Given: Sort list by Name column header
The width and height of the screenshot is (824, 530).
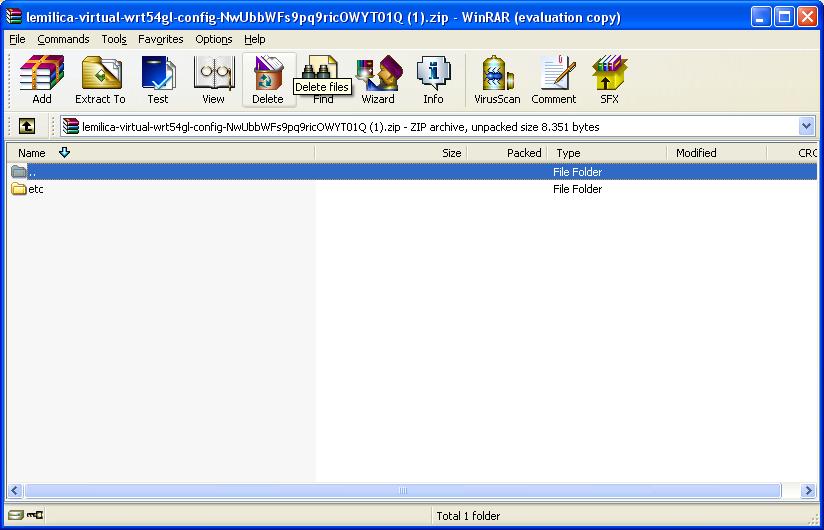Looking at the screenshot, I should tap(32, 153).
